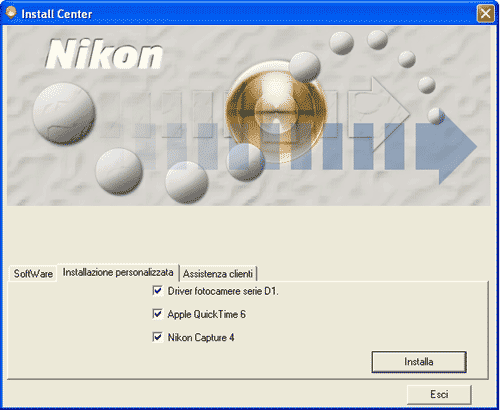Open the Assistenza clienti tab
Viewport: 500px width, 410px height.
pyautogui.click(x=218, y=274)
